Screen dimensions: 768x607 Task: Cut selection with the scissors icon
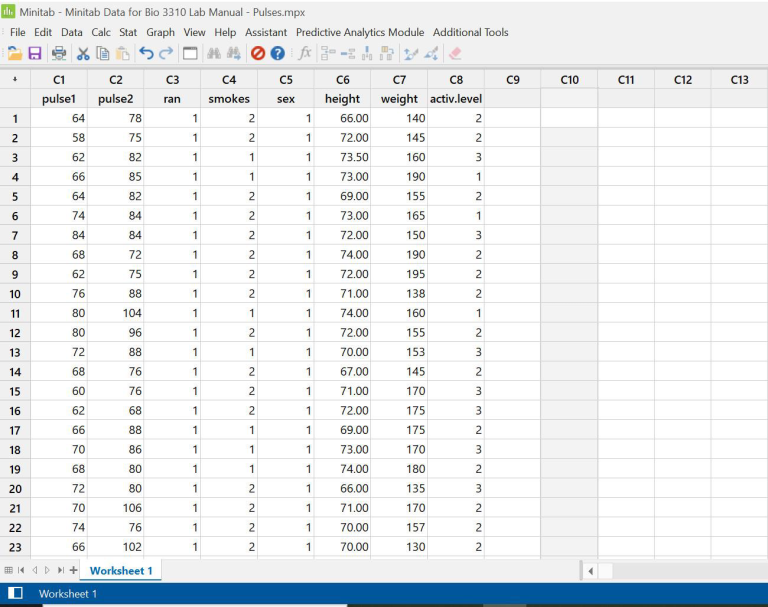pyautogui.click(x=83, y=53)
